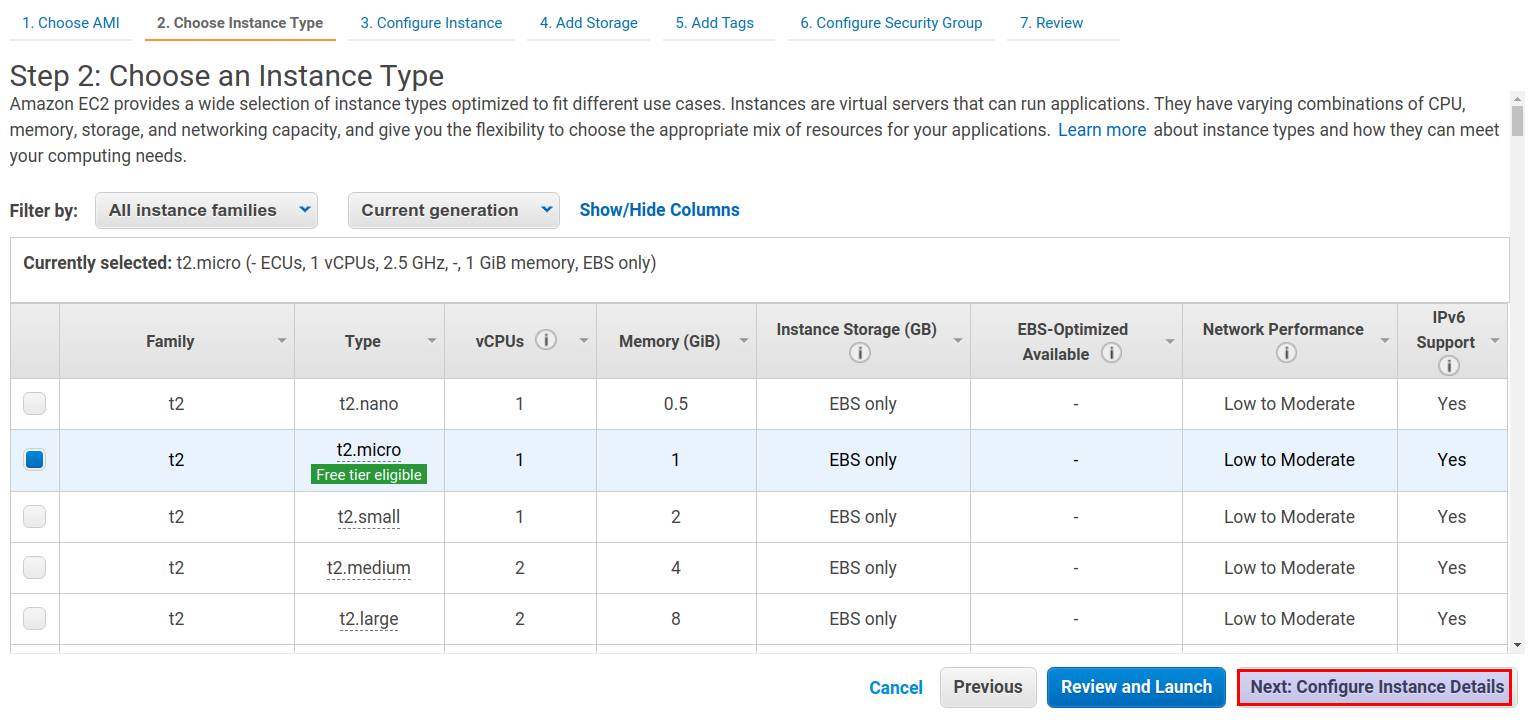Screen dimensions: 1534x723
Task: Click Review and Launch button
Action: tap(1136, 687)
